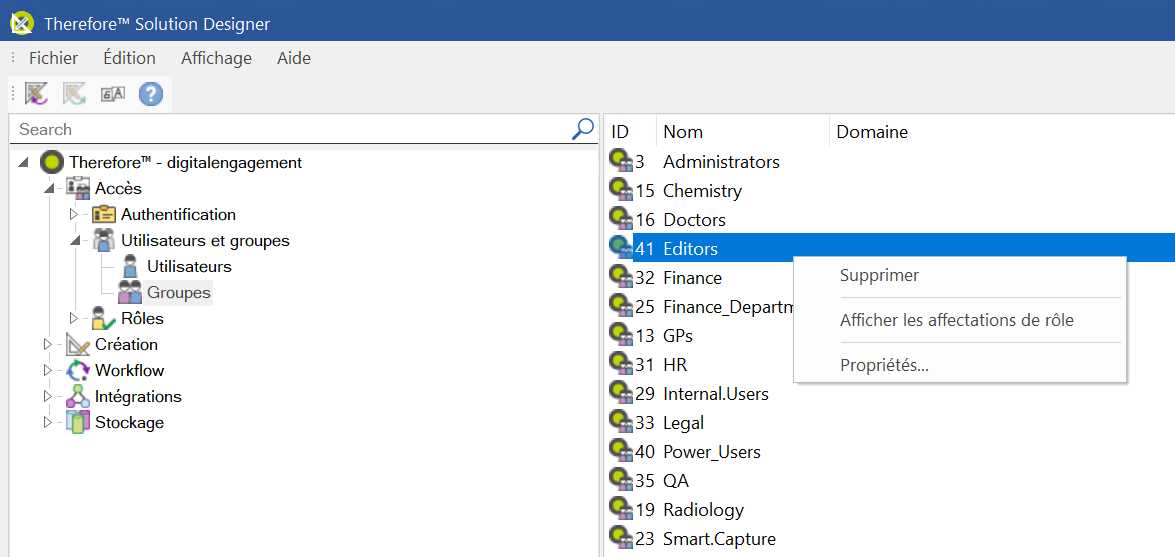This screenshot has height=557, width=1175.
Task: Click the Stockage storage icon
Action: pos(78,422)
